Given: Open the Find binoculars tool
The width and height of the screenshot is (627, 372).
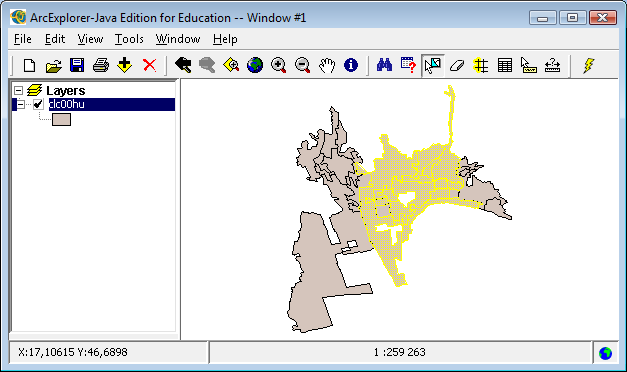Looking at the screenshot, I should coord(384,65).
